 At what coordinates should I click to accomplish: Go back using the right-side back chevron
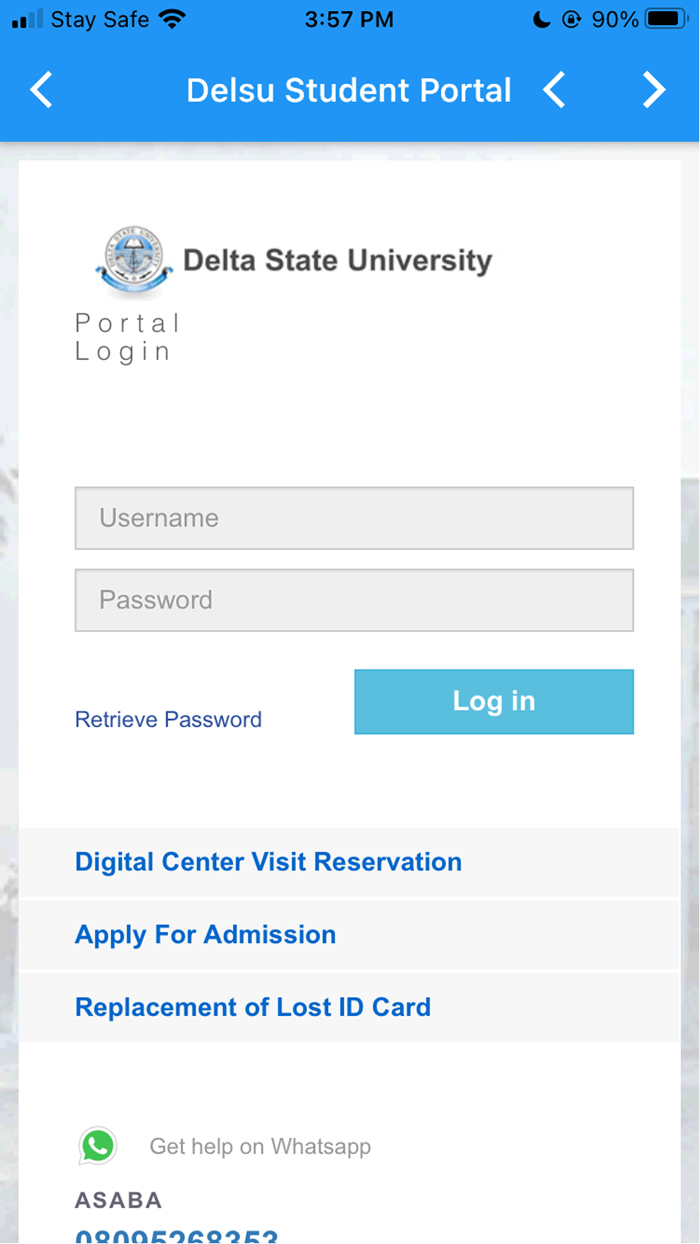[x=553, y=90]
